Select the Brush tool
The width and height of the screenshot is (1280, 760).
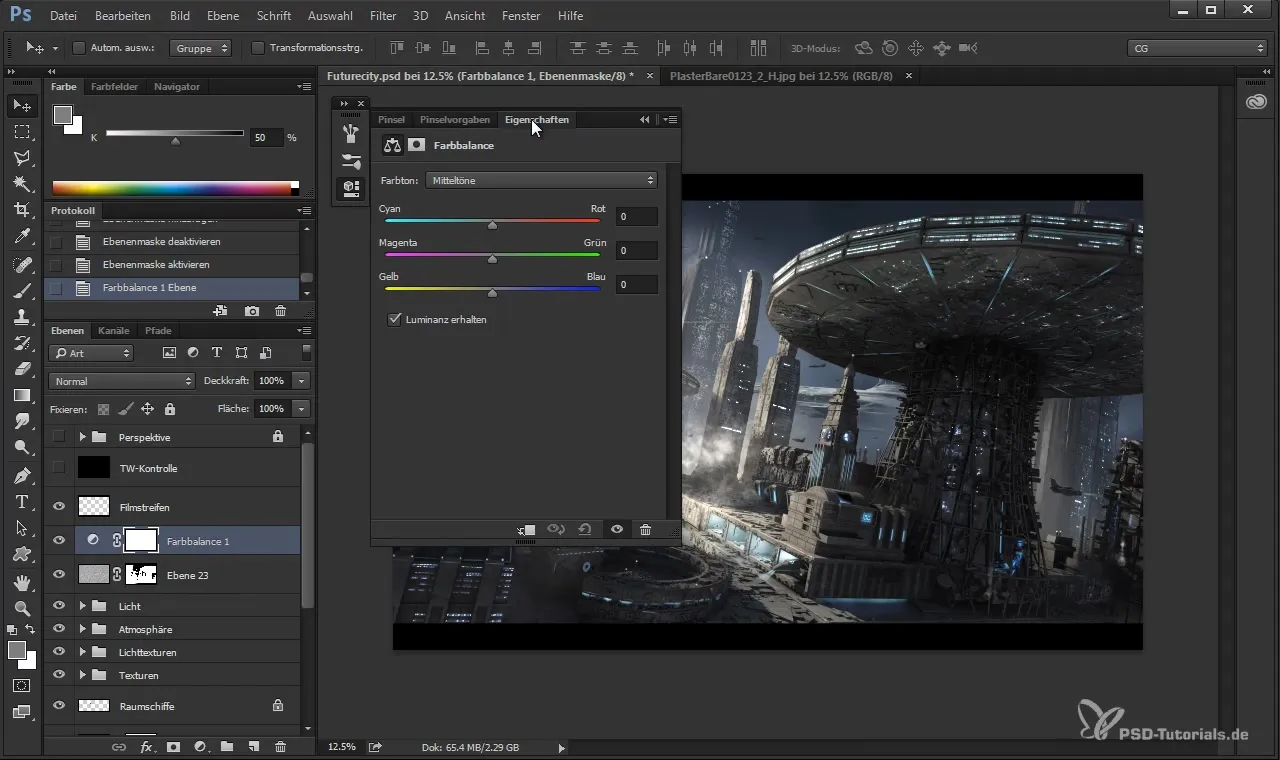click(x=22, y=291)
